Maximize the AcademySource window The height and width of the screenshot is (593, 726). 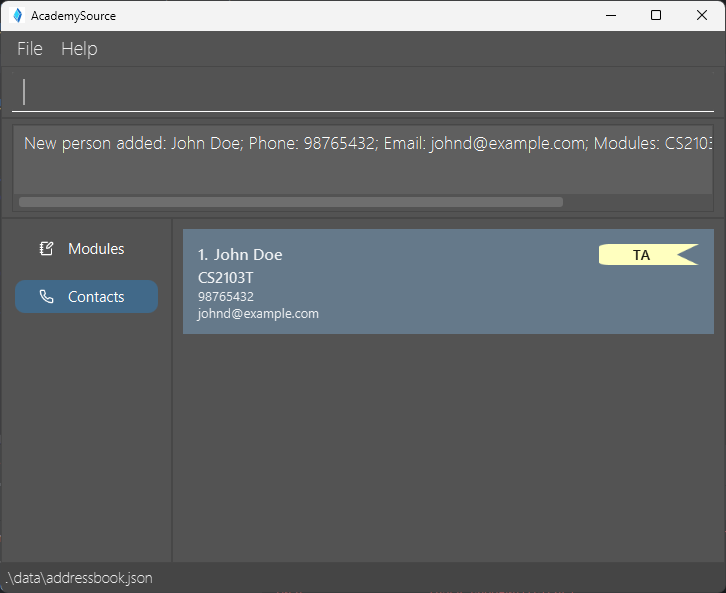point(656,15)
